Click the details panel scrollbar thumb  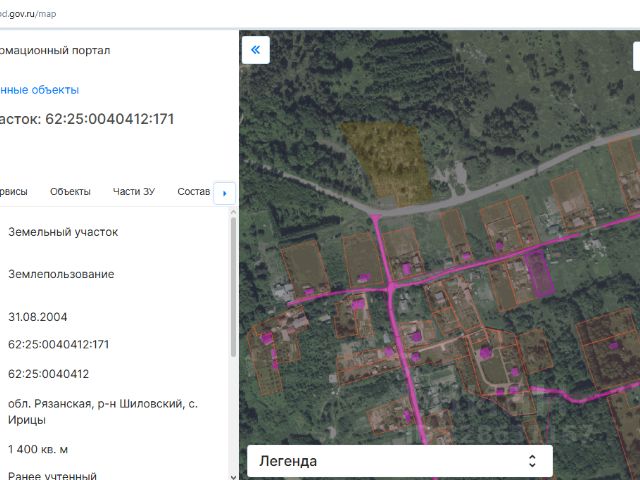click(x=233, y=287)
